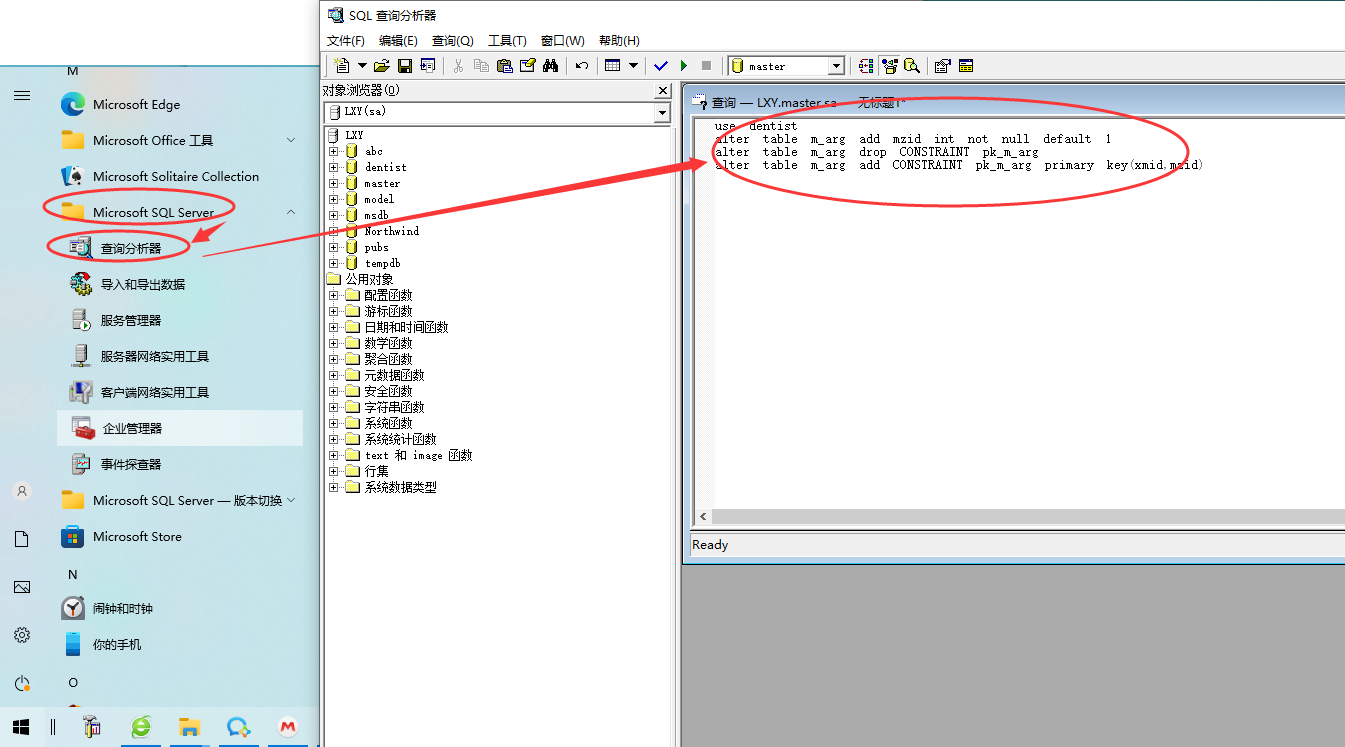
Task: Click the Parse Query blue checkmark
Action: tap(661, 66)
